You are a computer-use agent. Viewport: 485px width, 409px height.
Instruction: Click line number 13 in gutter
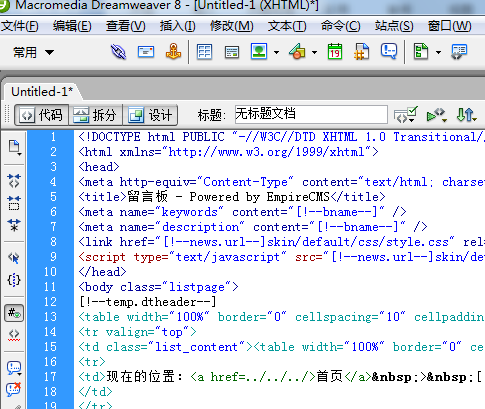[50, 317]
